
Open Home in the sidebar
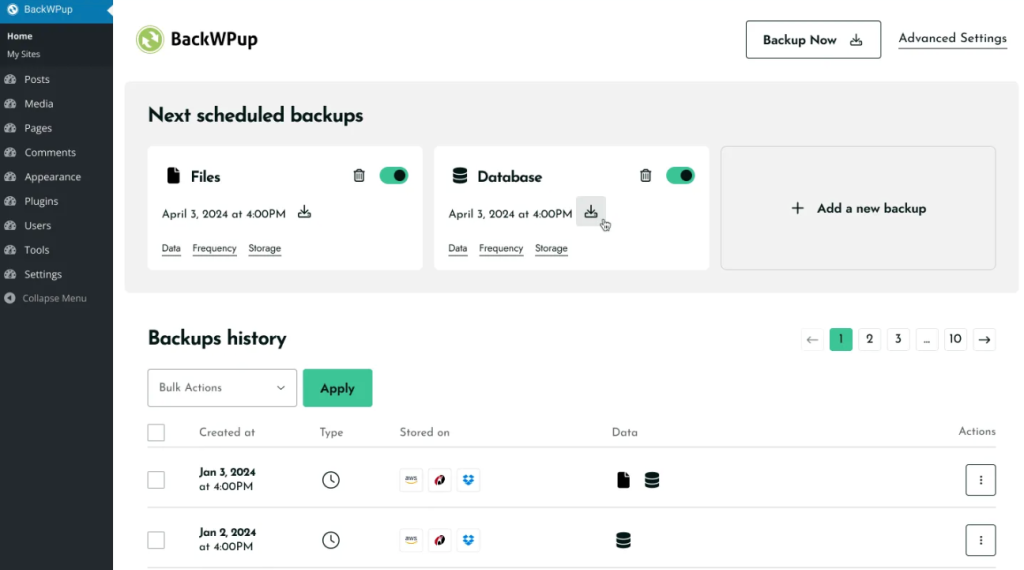pos(20,36)
